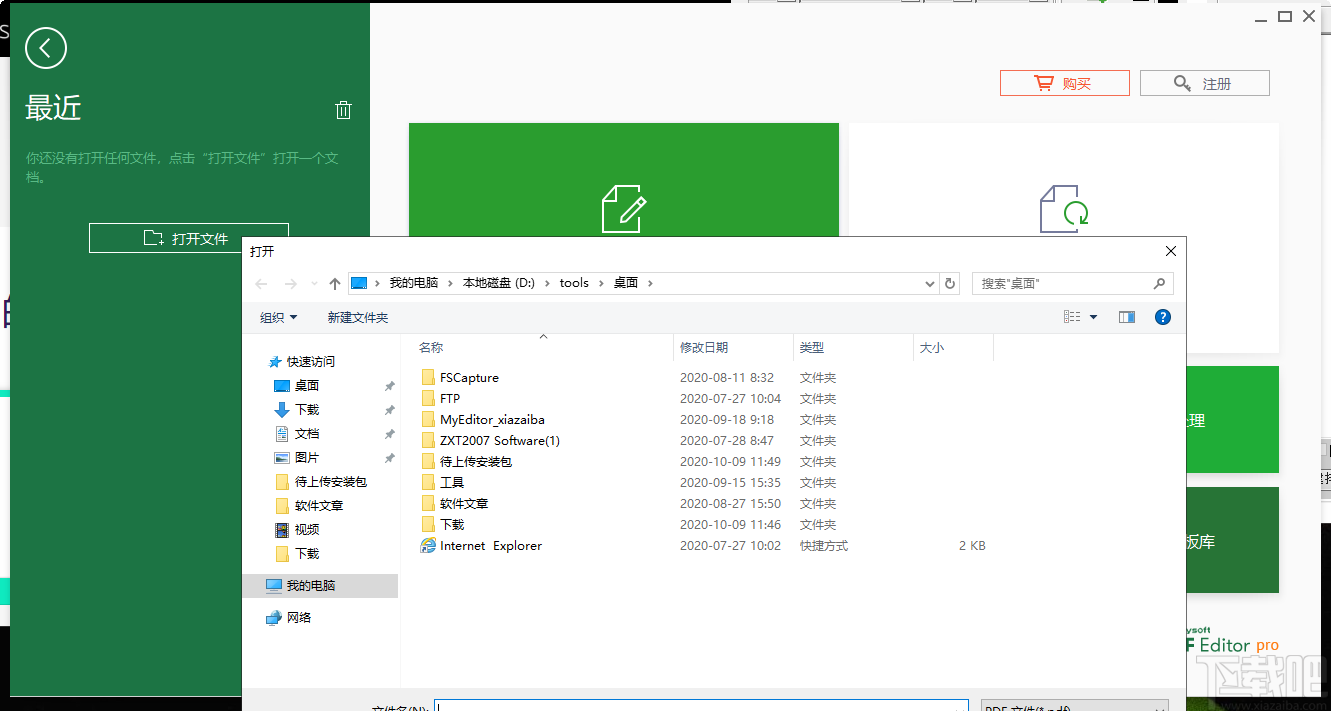
Task: Select 软件文章 in navigation pane
Action: point(319,506)
